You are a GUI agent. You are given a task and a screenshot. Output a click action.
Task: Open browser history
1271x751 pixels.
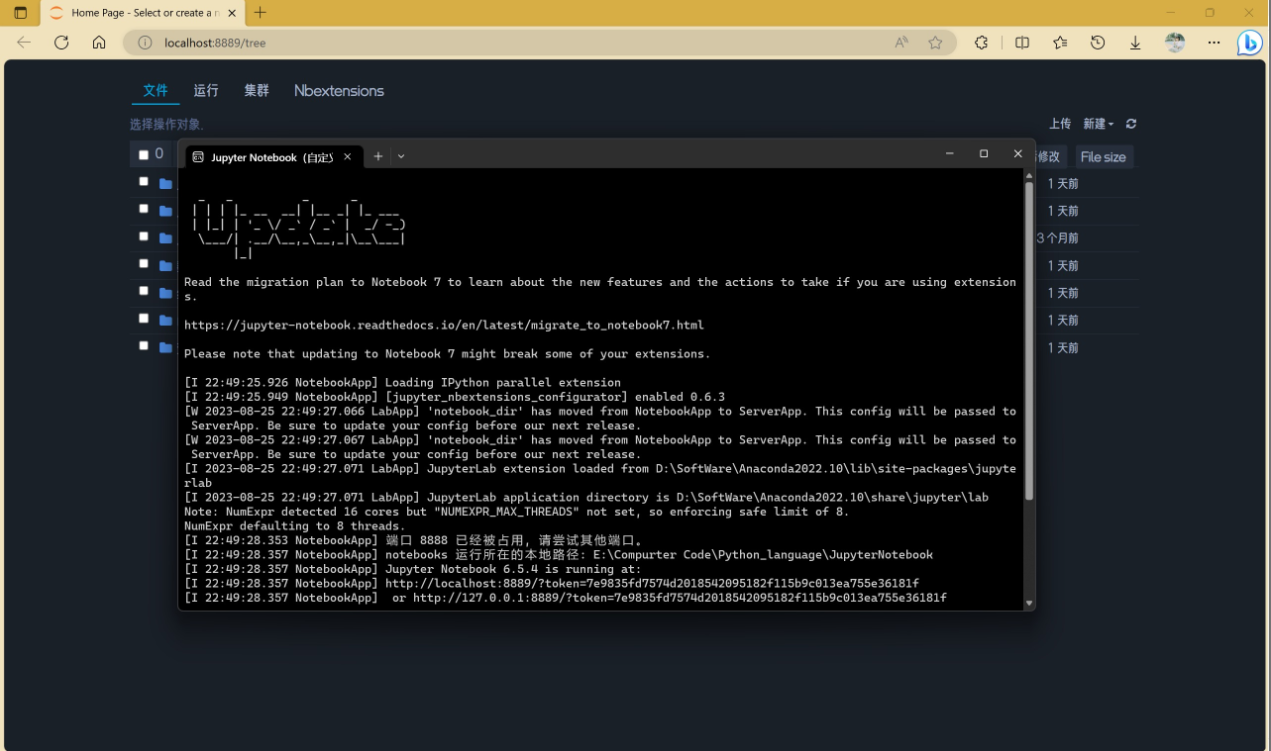(x=1097, y=43)
